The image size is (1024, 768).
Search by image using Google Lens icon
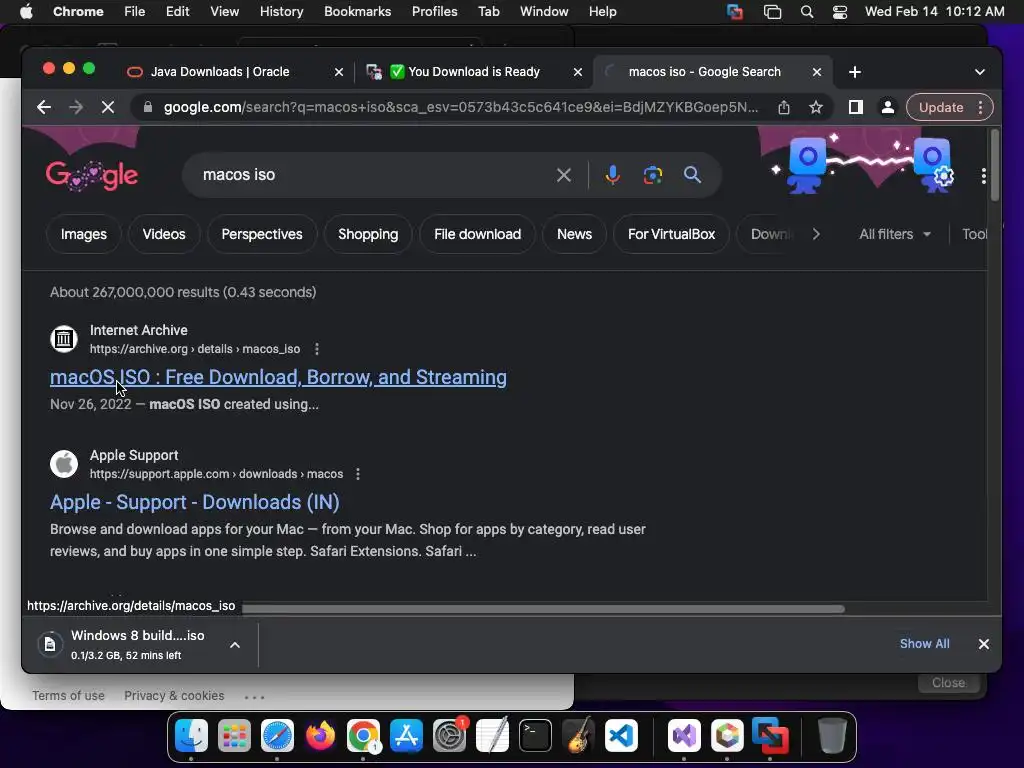coord(652,175)
